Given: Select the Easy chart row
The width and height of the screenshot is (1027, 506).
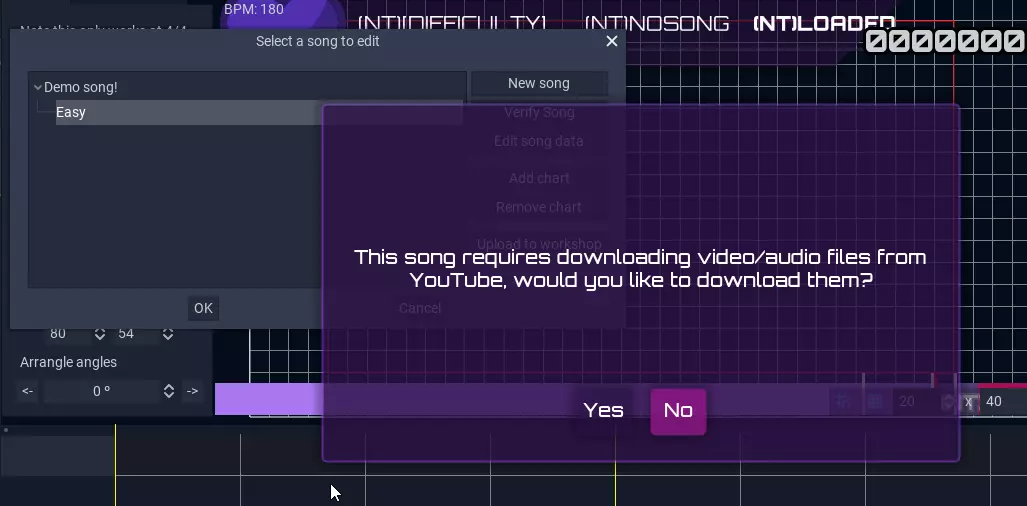Looking at the screenshot, I should [259, 113].
